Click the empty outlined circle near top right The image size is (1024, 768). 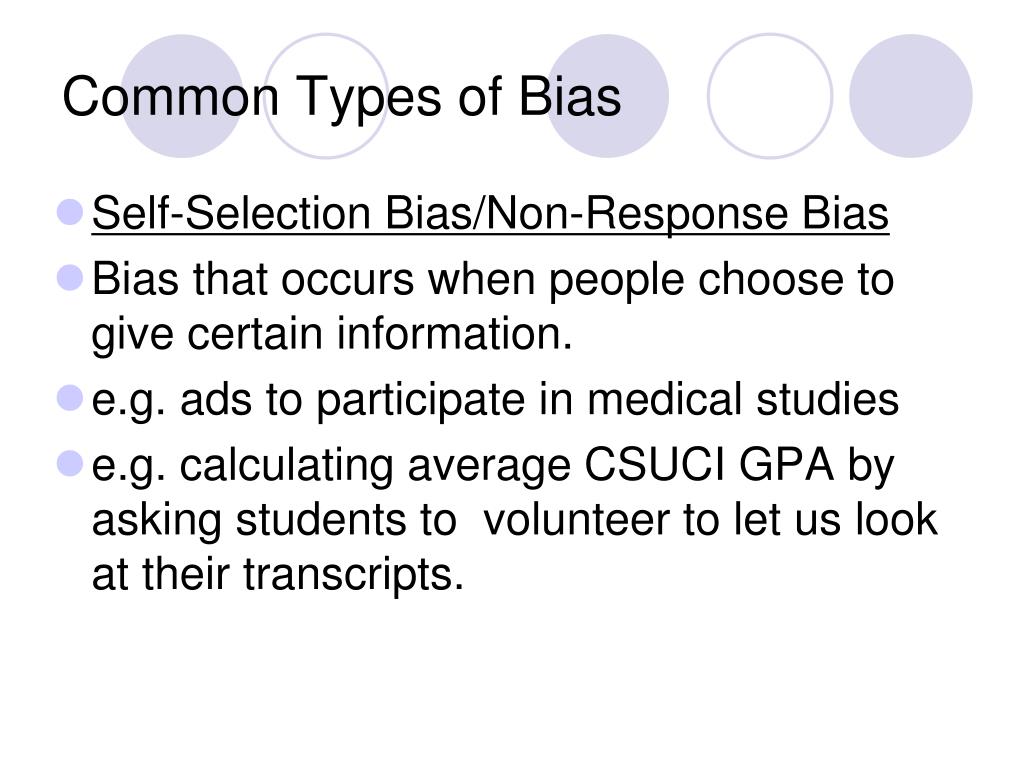tap(770, 96)
